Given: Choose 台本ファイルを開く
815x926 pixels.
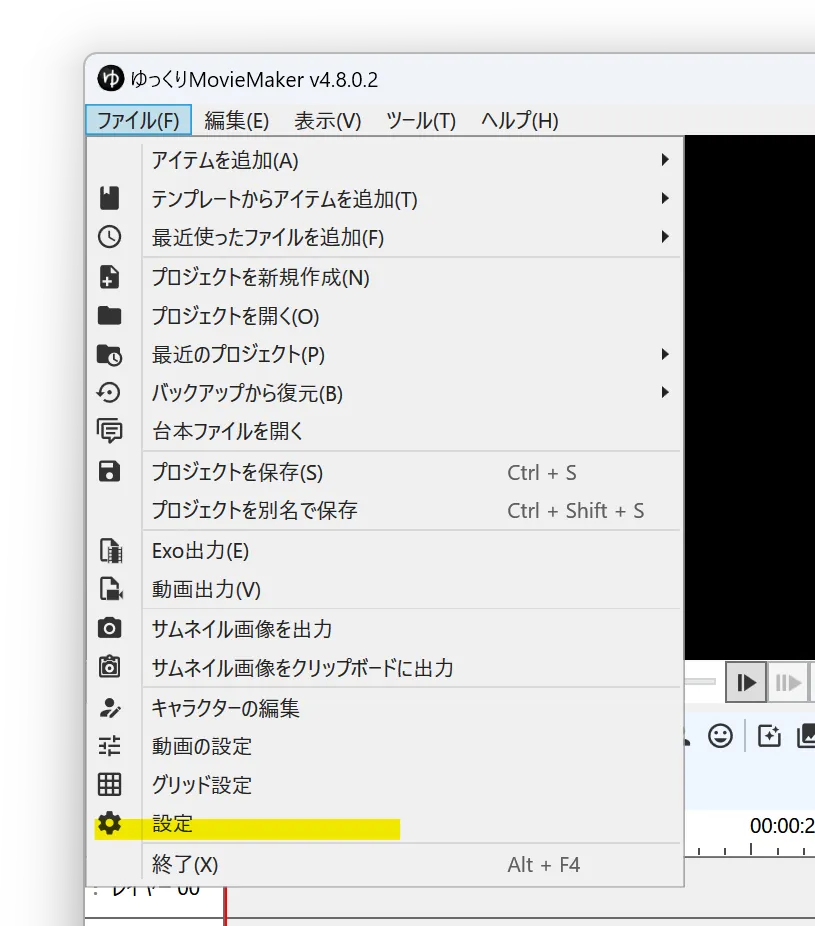Looking at the screenshot, I should [385, 431].
